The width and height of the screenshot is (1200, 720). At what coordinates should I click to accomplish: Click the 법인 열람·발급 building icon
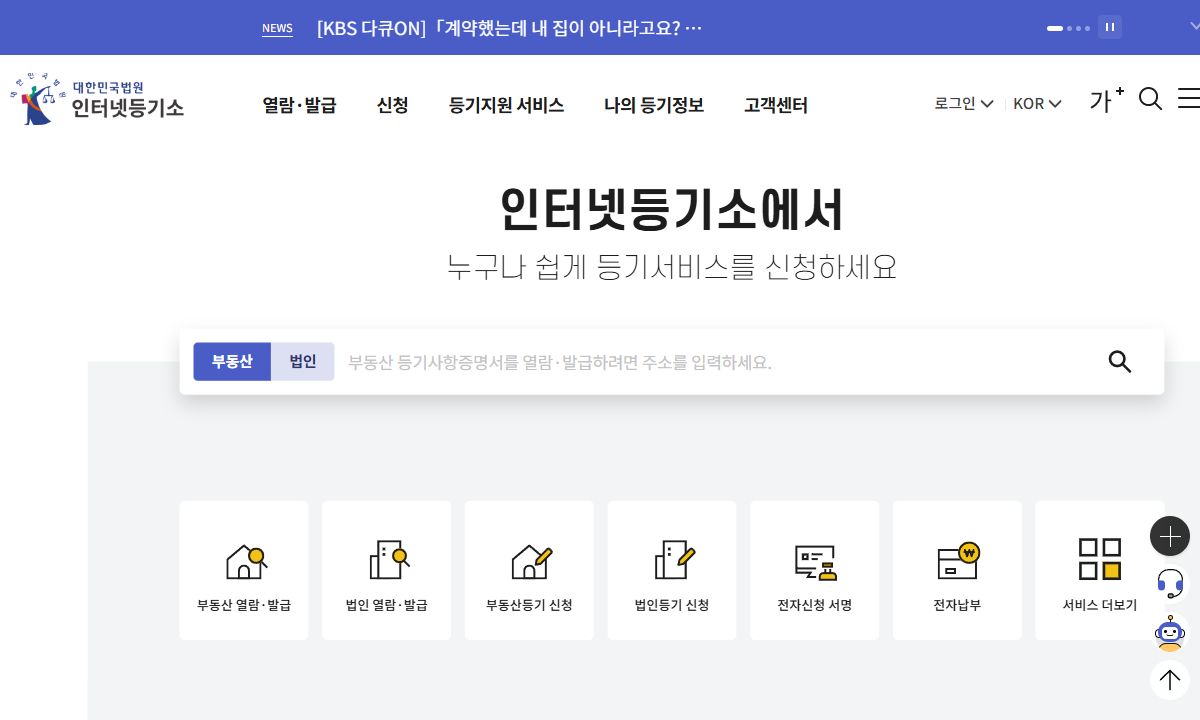(x=389, y=560)
